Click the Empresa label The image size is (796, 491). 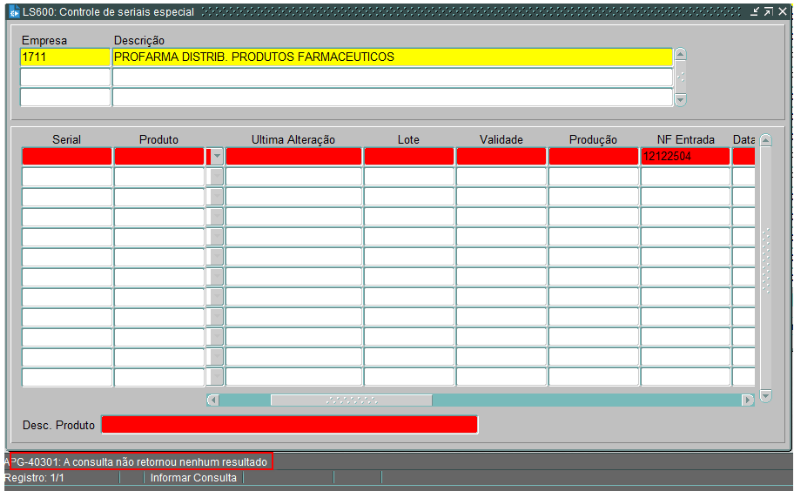[x=44, y=40]
